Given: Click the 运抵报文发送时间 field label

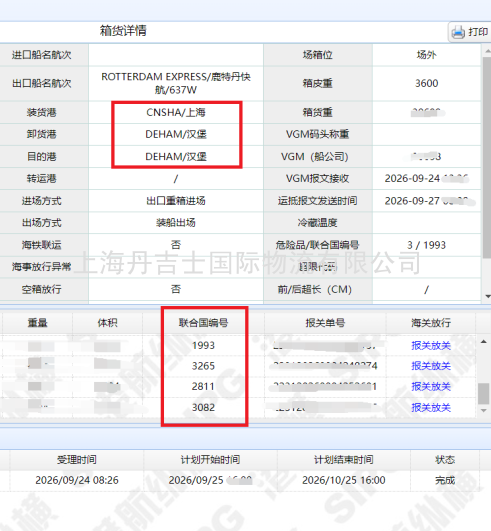Looking at the screenshot, I should click(x=318, y=201).
